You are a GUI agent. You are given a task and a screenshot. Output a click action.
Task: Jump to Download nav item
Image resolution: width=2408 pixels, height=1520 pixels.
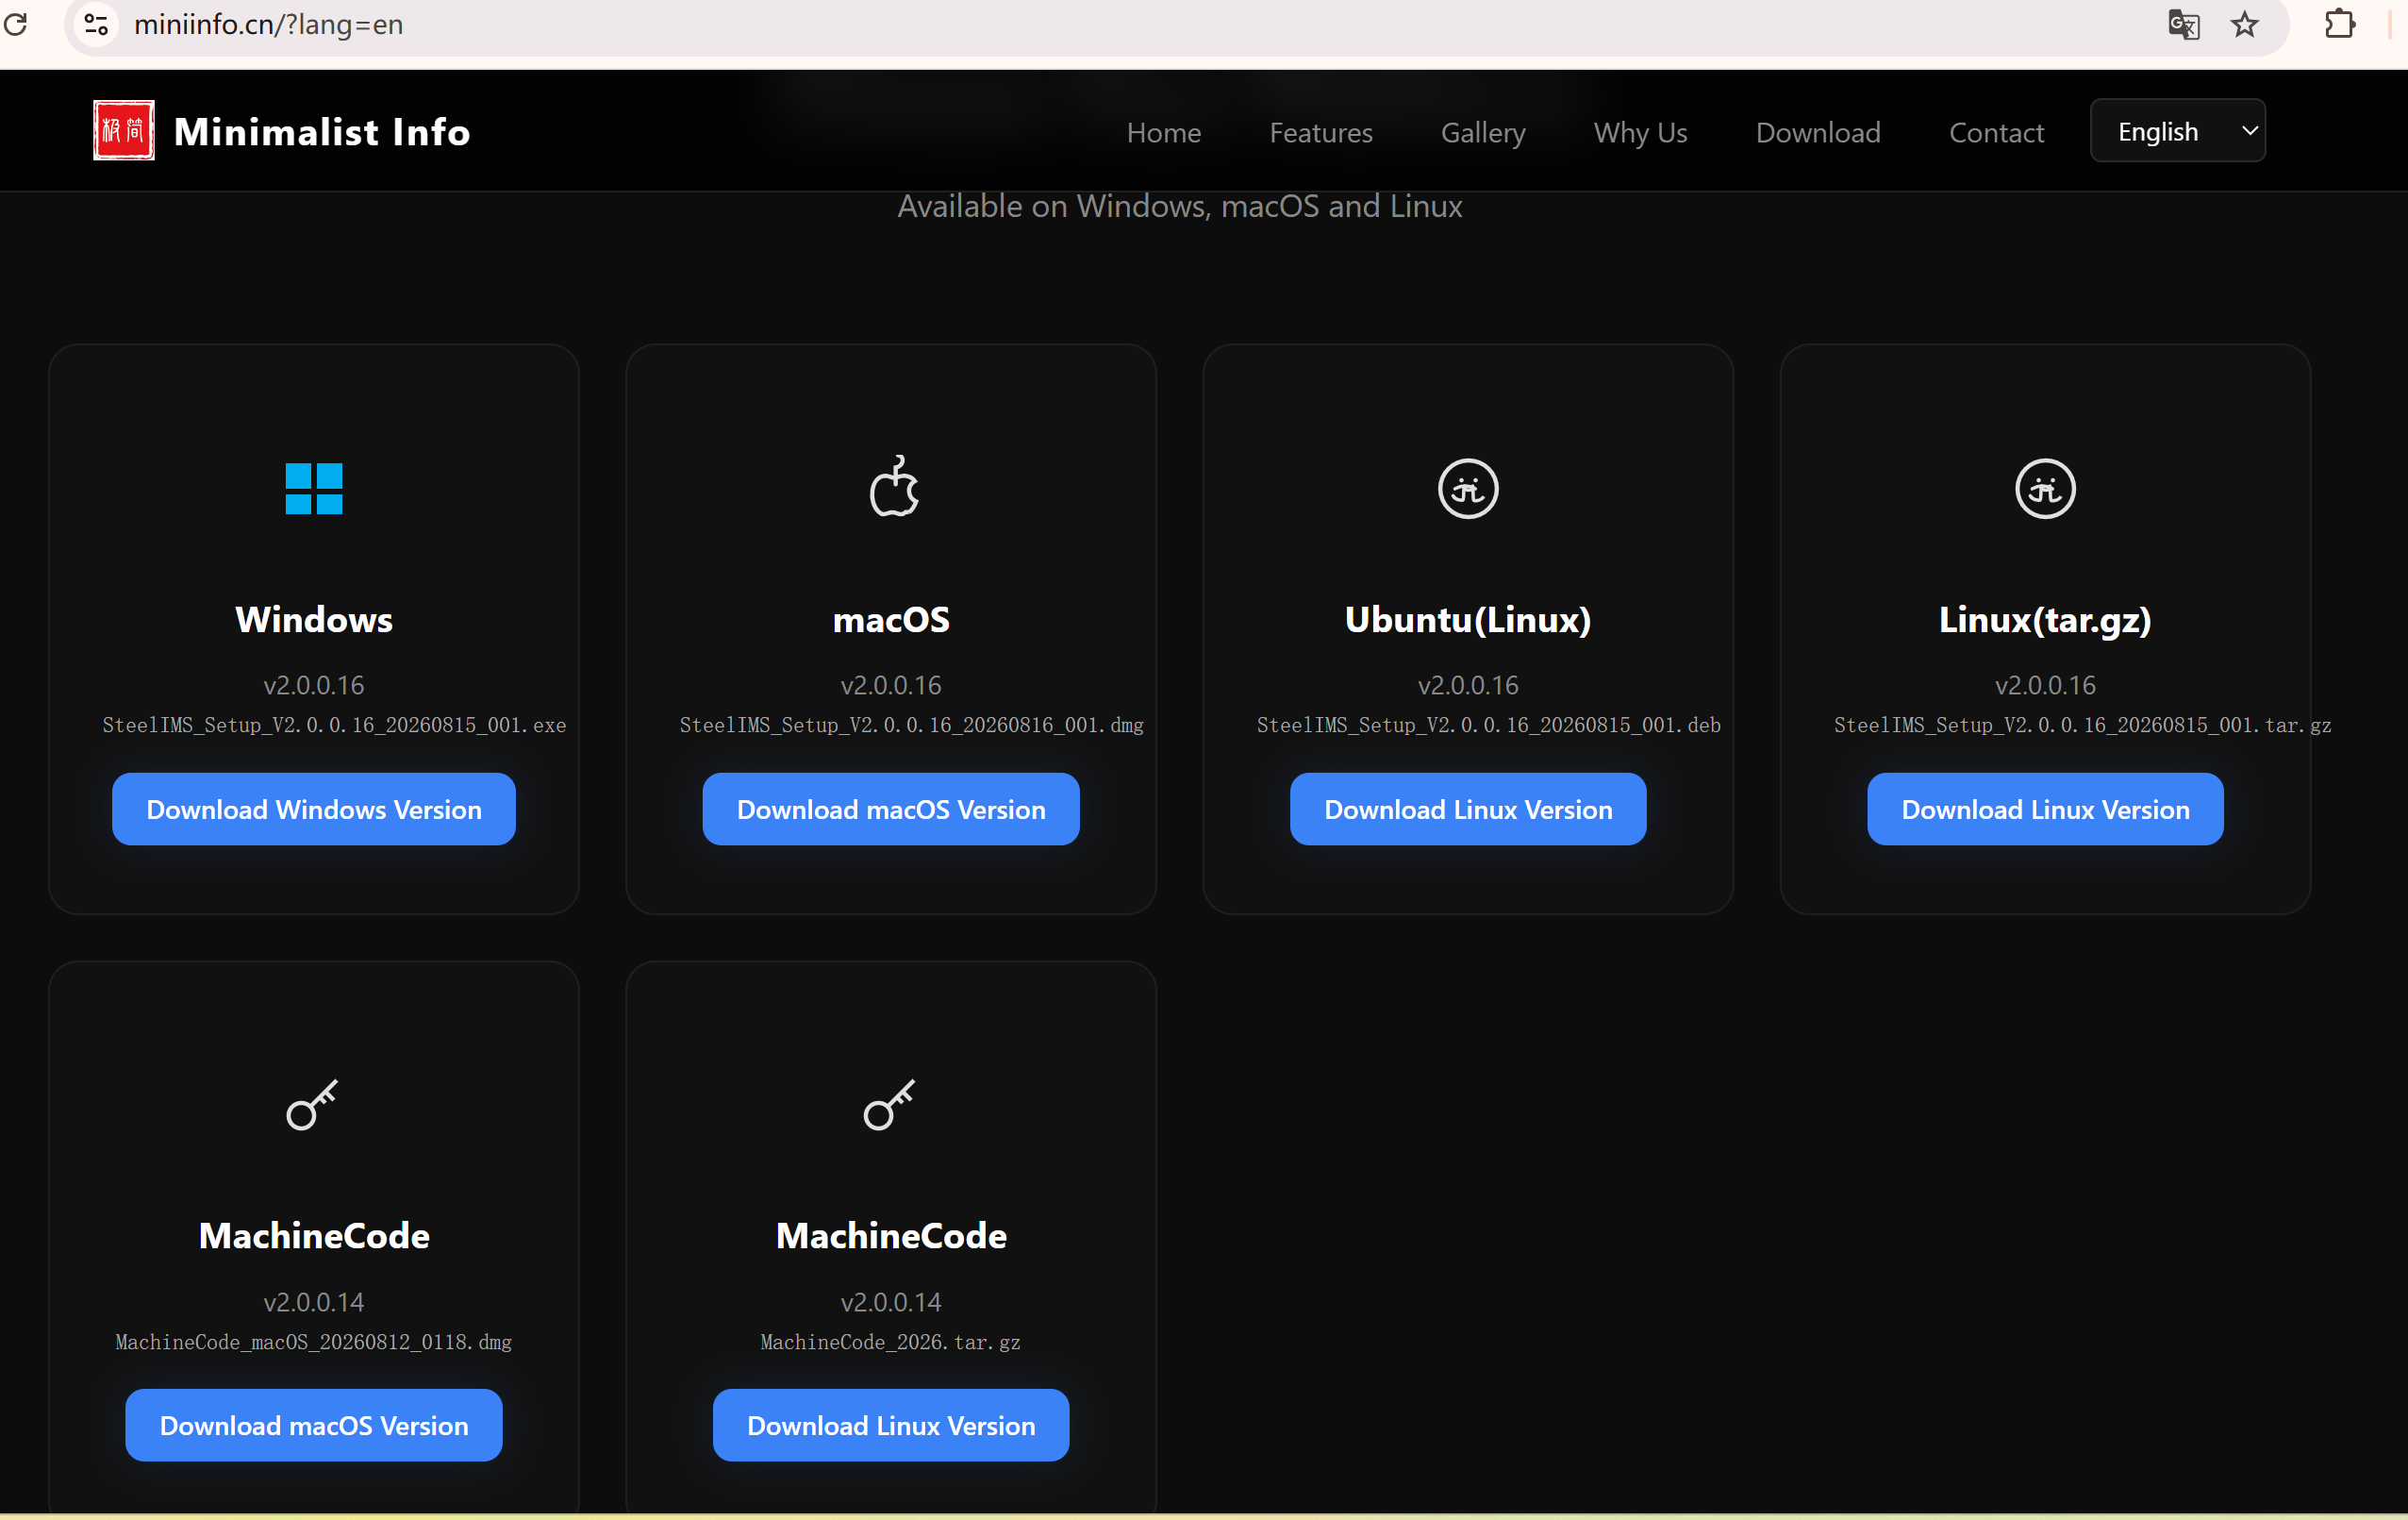click(1818, 132)
